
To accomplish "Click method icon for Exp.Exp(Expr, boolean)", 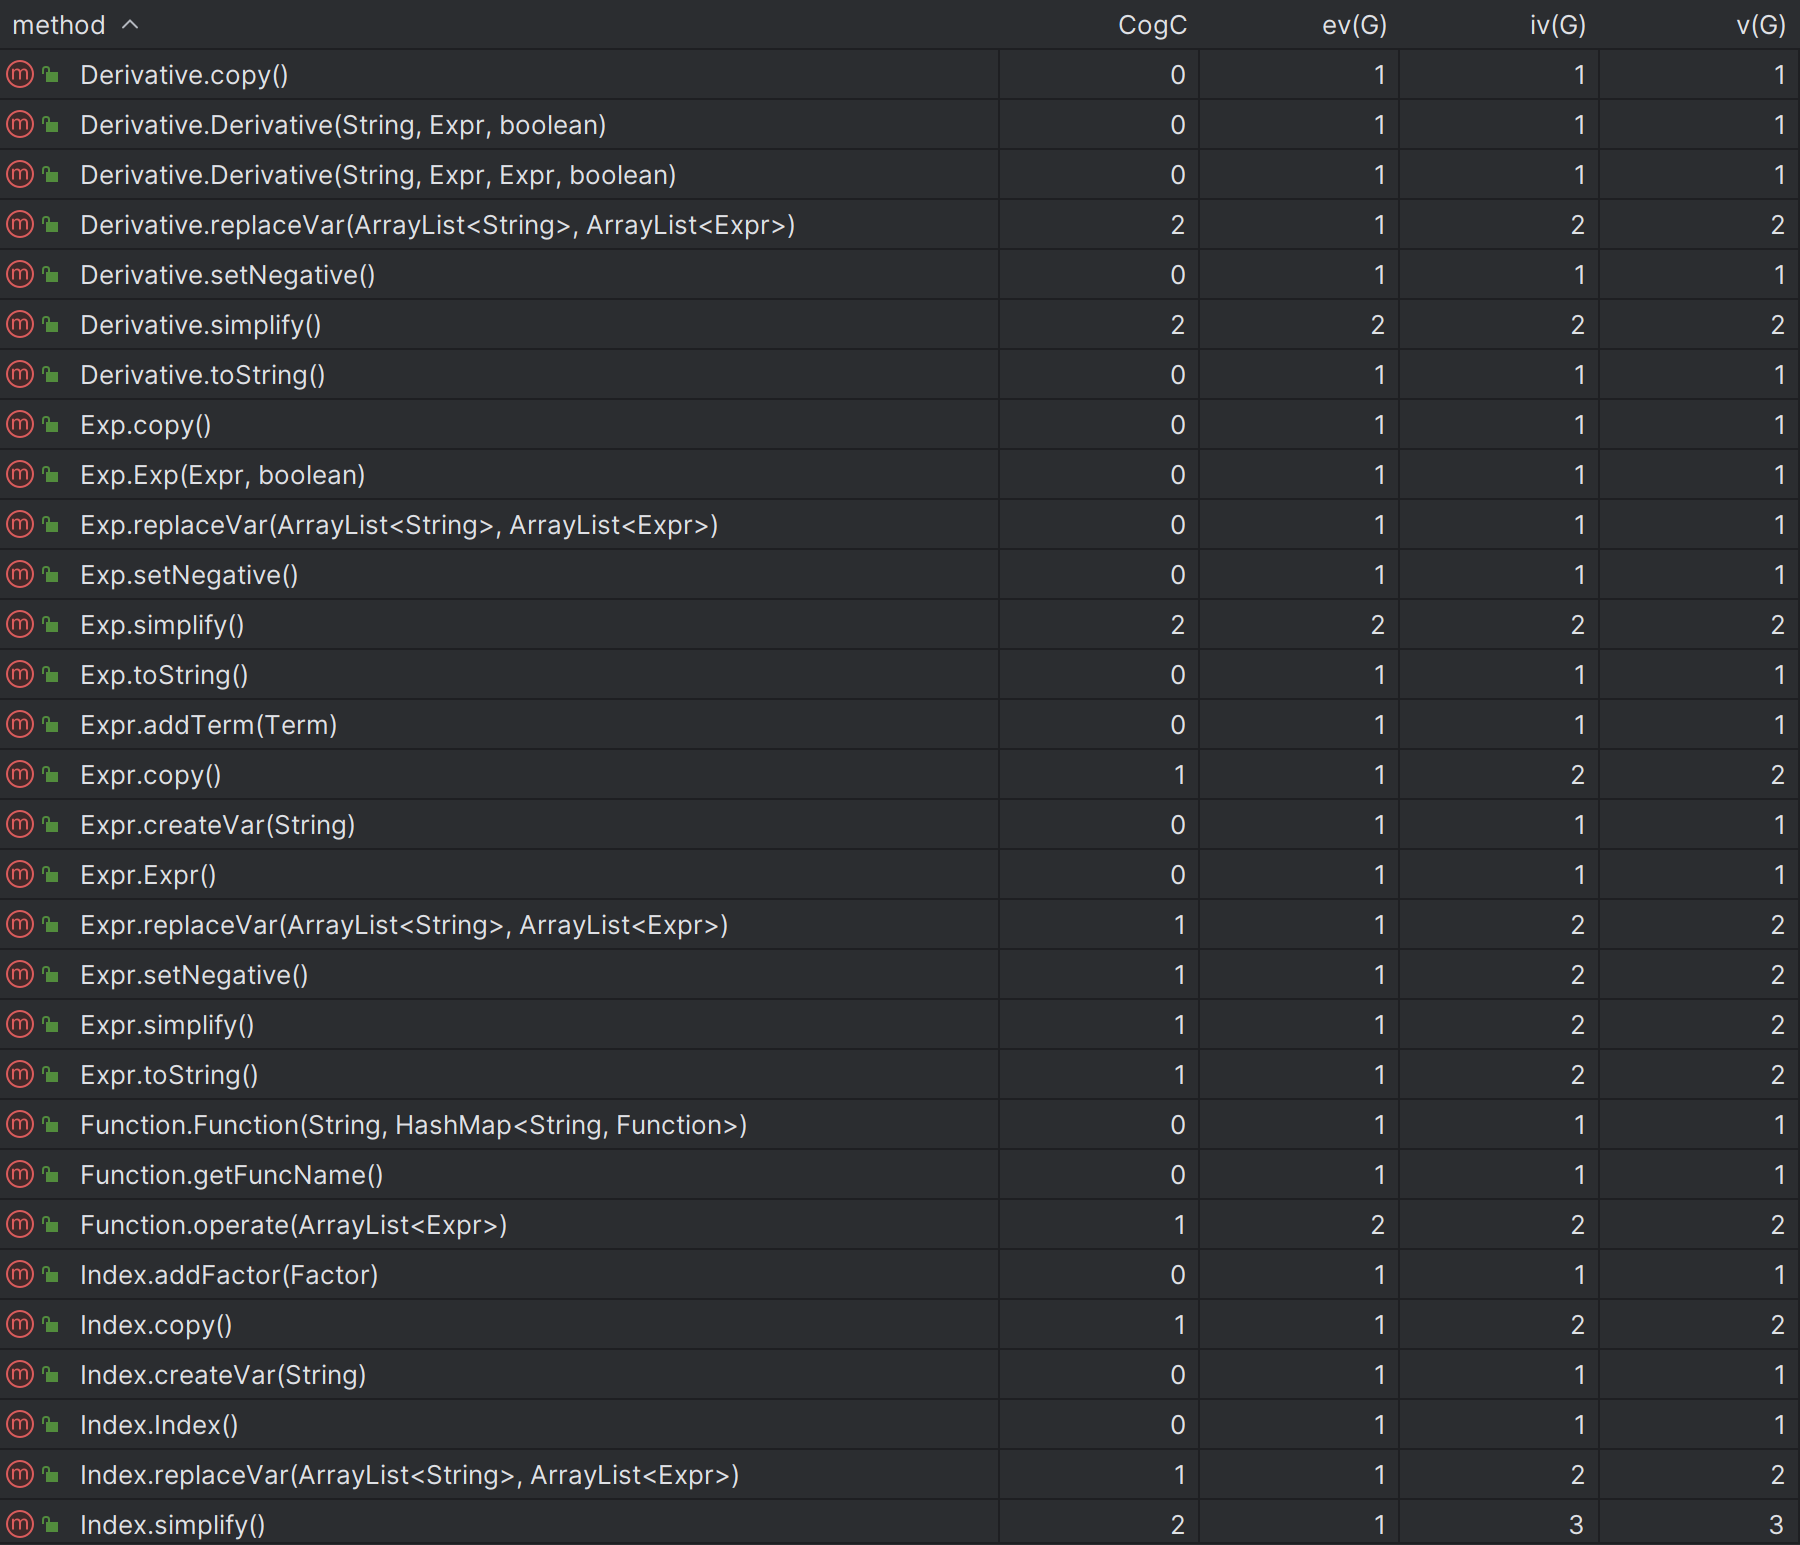I will (20, 474).
